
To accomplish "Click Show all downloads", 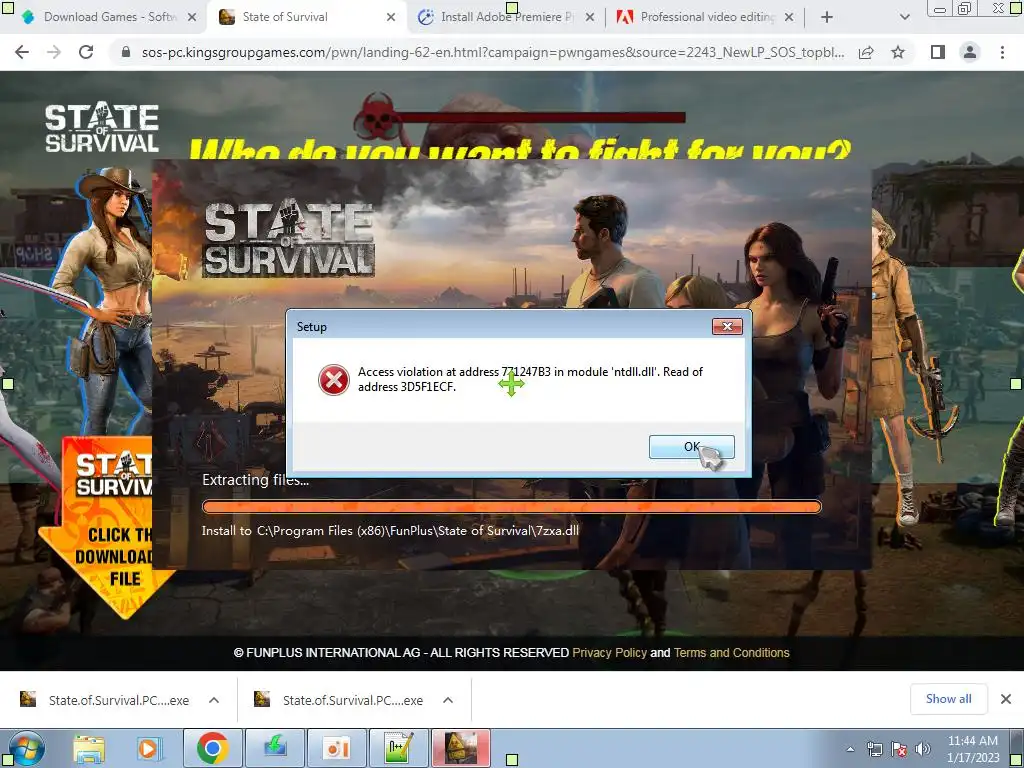I will pyautogui.click(x=948, y=699).
